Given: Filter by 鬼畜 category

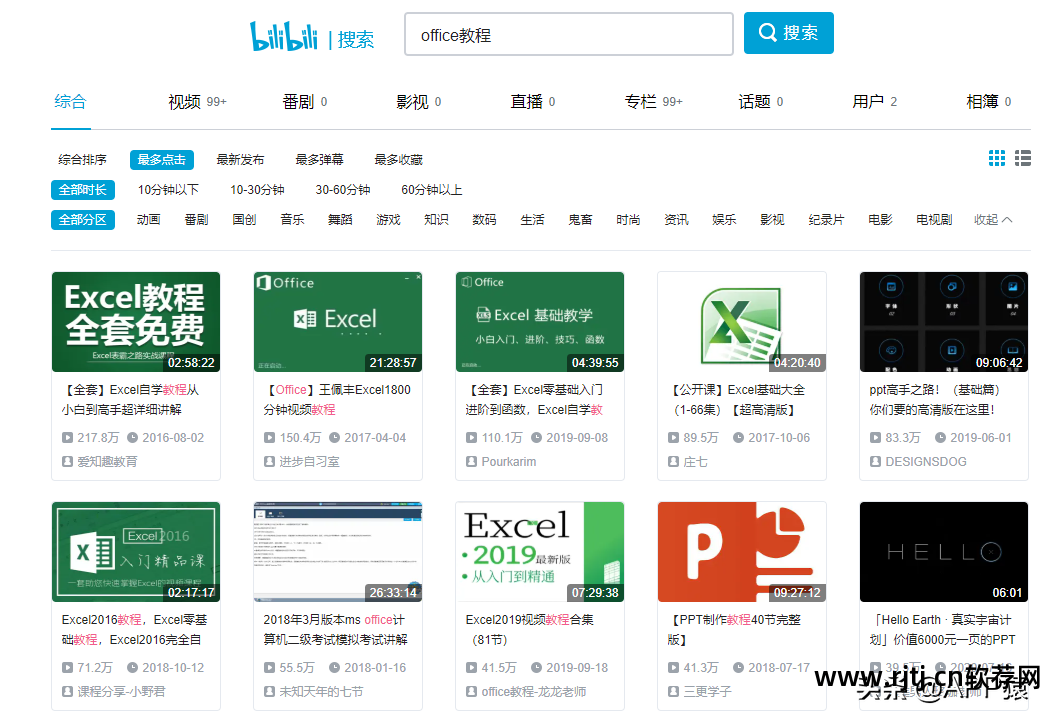Looking at the screenshot, I should pos(581,220).
